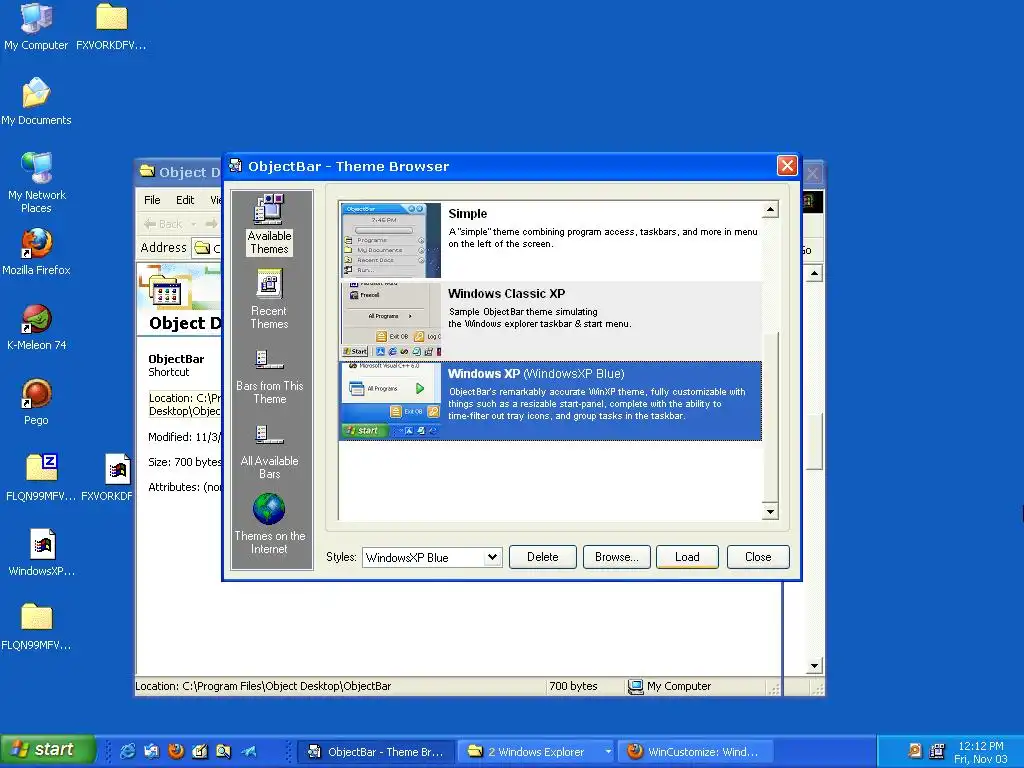
Task: Open the Edit menu in Explorer window
Action: (185, 200)
